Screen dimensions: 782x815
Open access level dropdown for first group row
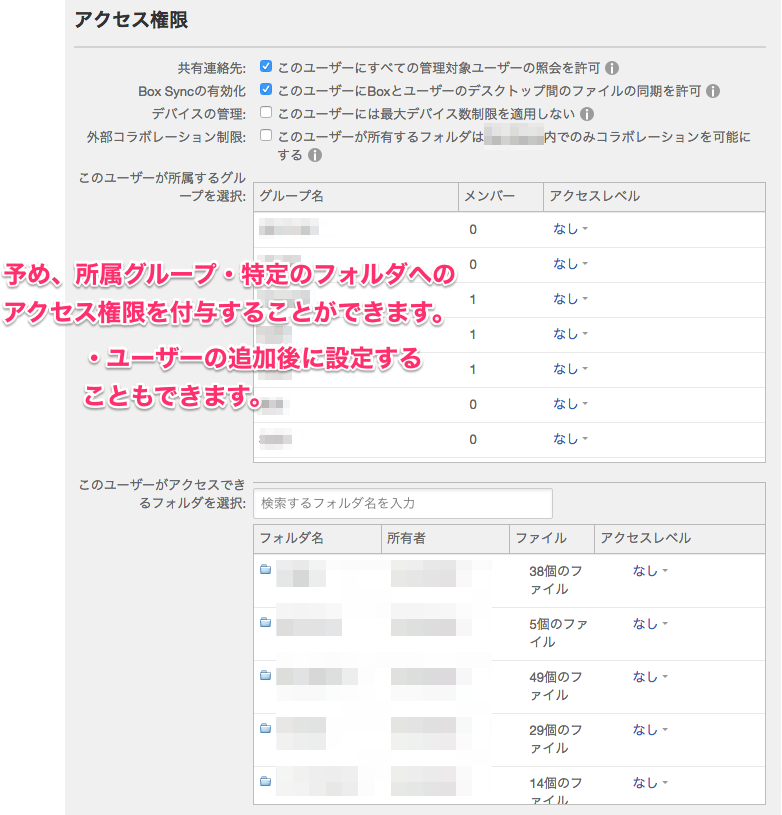570,229
